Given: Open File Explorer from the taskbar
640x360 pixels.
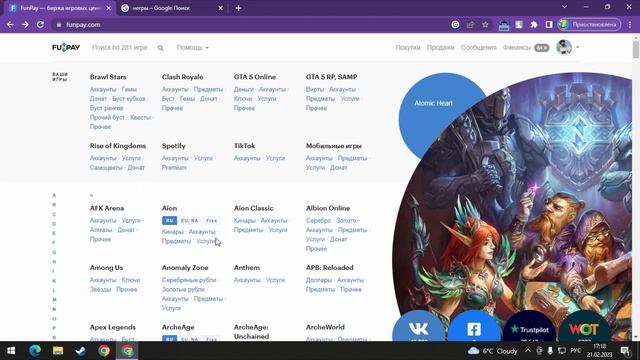Looking at the screenshot, I should pyautogui.click(x=58, y=351).
